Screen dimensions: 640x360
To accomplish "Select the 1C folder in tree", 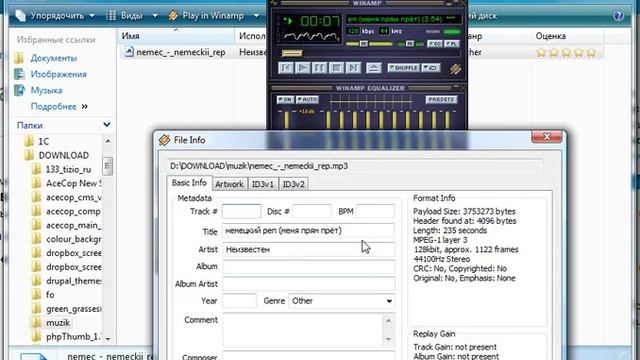I will (x=43, y=142).
